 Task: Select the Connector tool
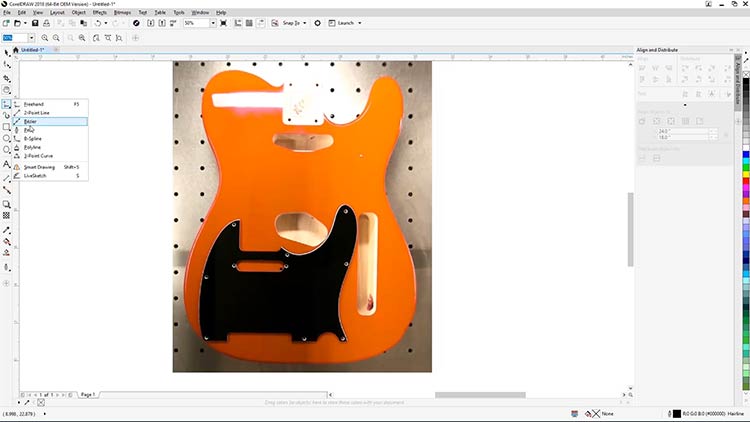pyautogui.click(x=6, y=190)
